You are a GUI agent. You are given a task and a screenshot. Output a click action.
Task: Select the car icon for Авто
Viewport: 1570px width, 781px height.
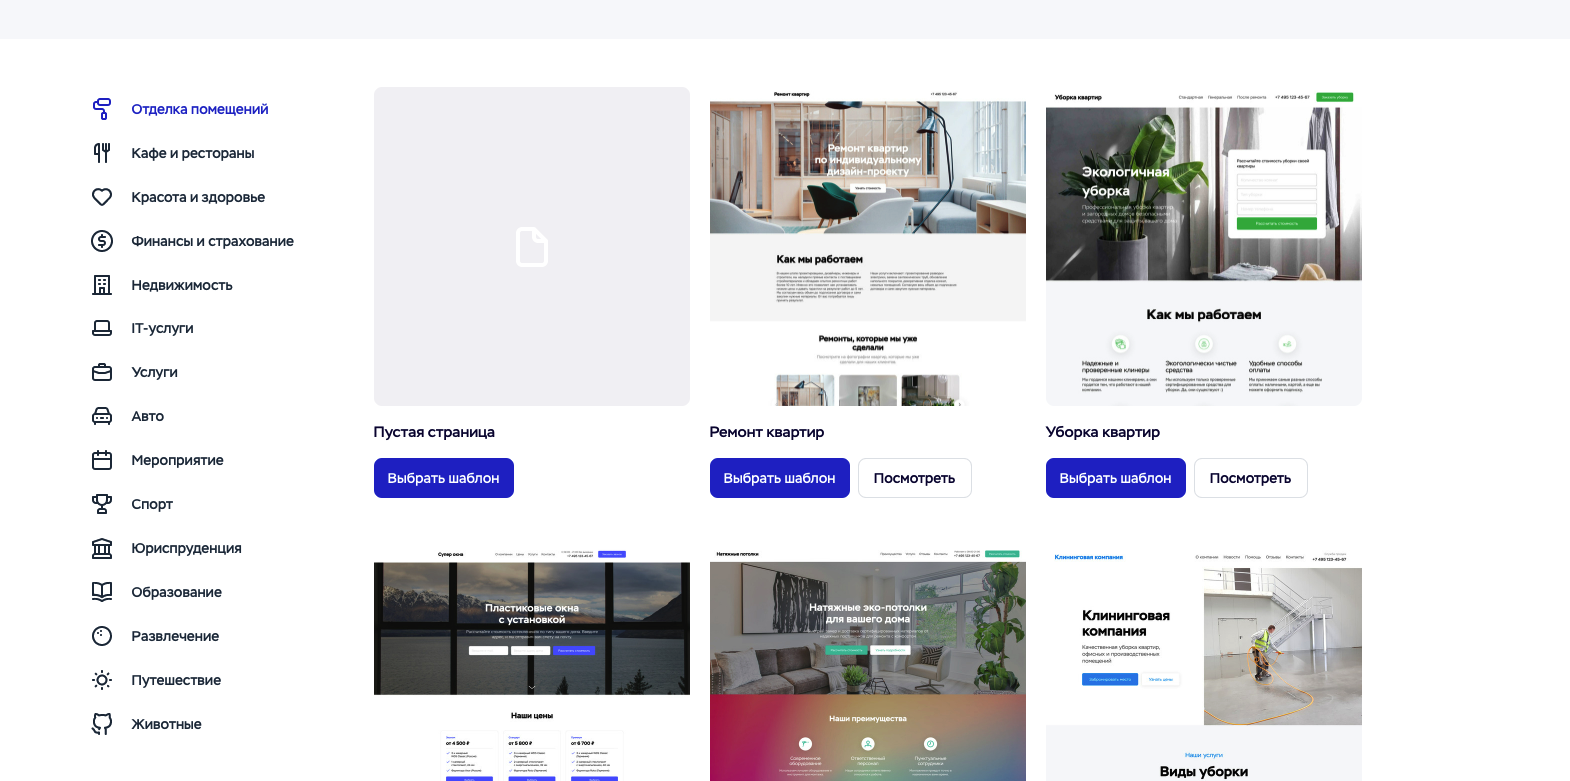coord(102,416)
